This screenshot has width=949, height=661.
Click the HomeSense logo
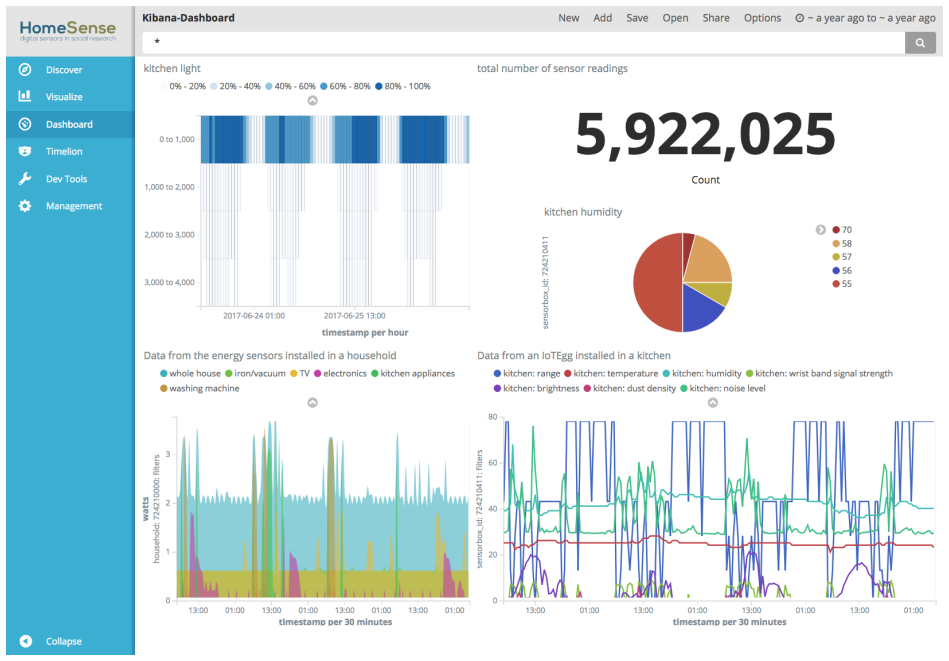point(68,31)
